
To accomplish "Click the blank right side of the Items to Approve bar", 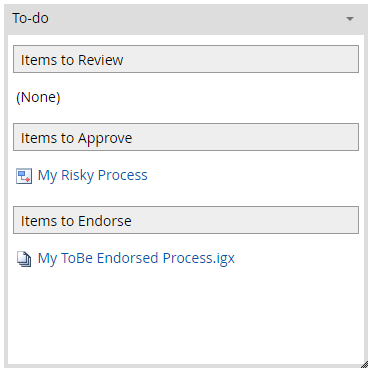I will 245,137.
